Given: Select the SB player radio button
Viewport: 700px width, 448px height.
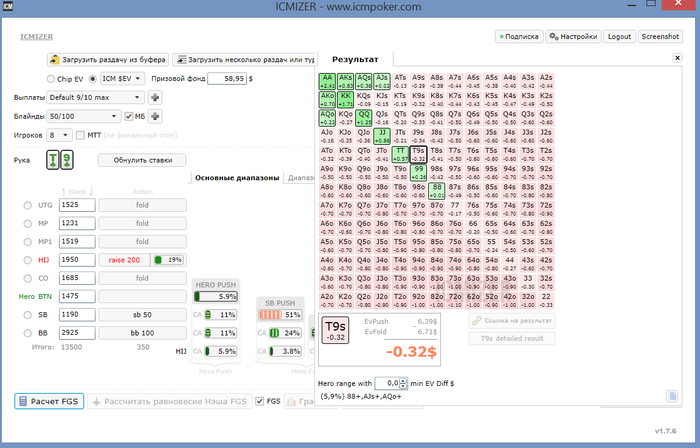Looking at the screenshot, I should (28, 315).
